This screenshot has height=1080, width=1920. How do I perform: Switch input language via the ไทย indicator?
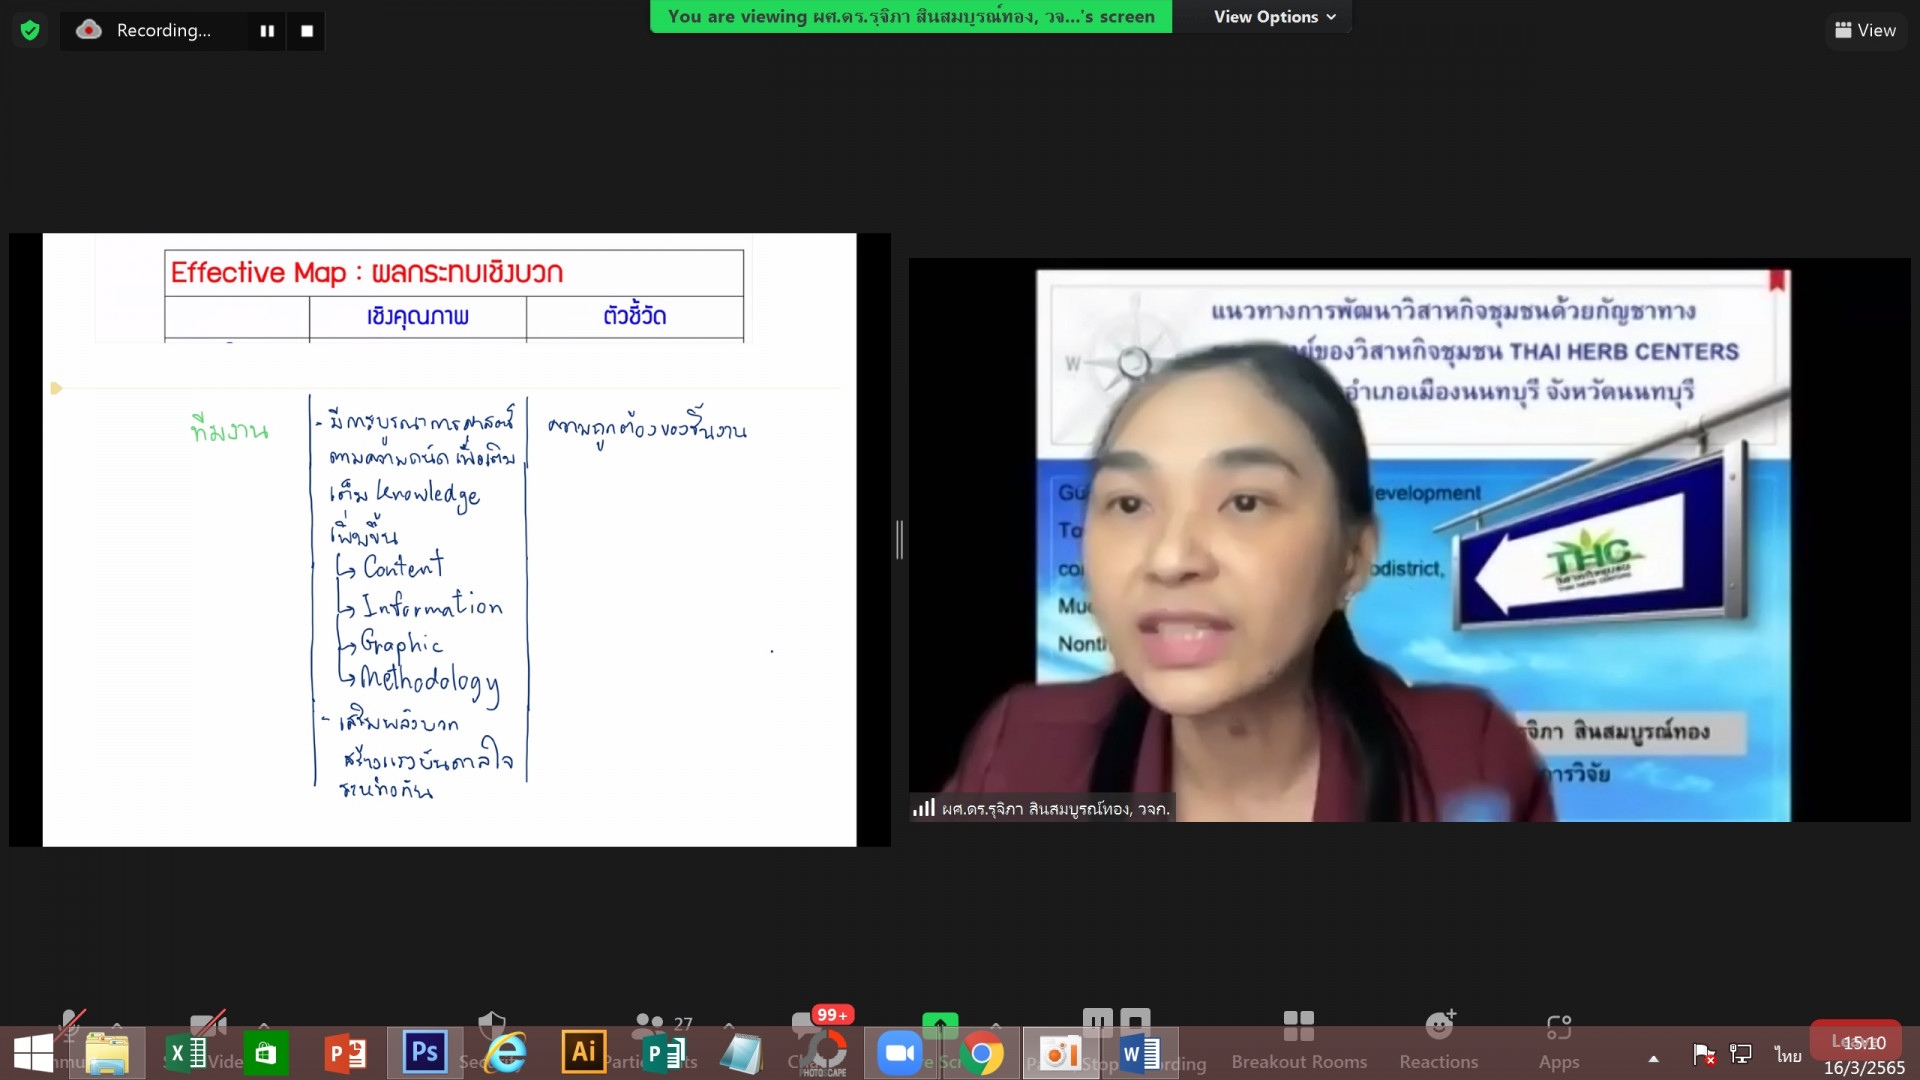[x=1788, y=1055]
